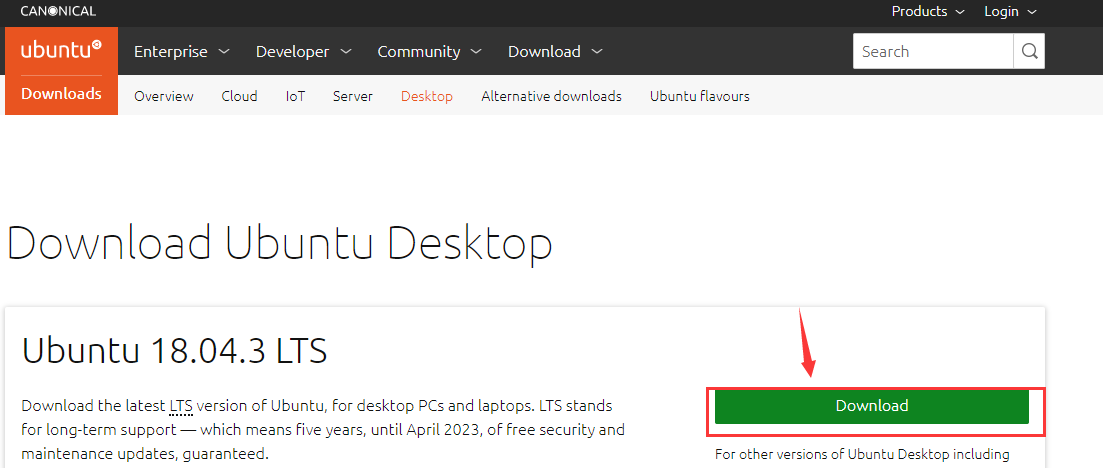This screenshot has width=1103, height=468.
Task: Select the Cloud tab
Action: tap(239, 96)
